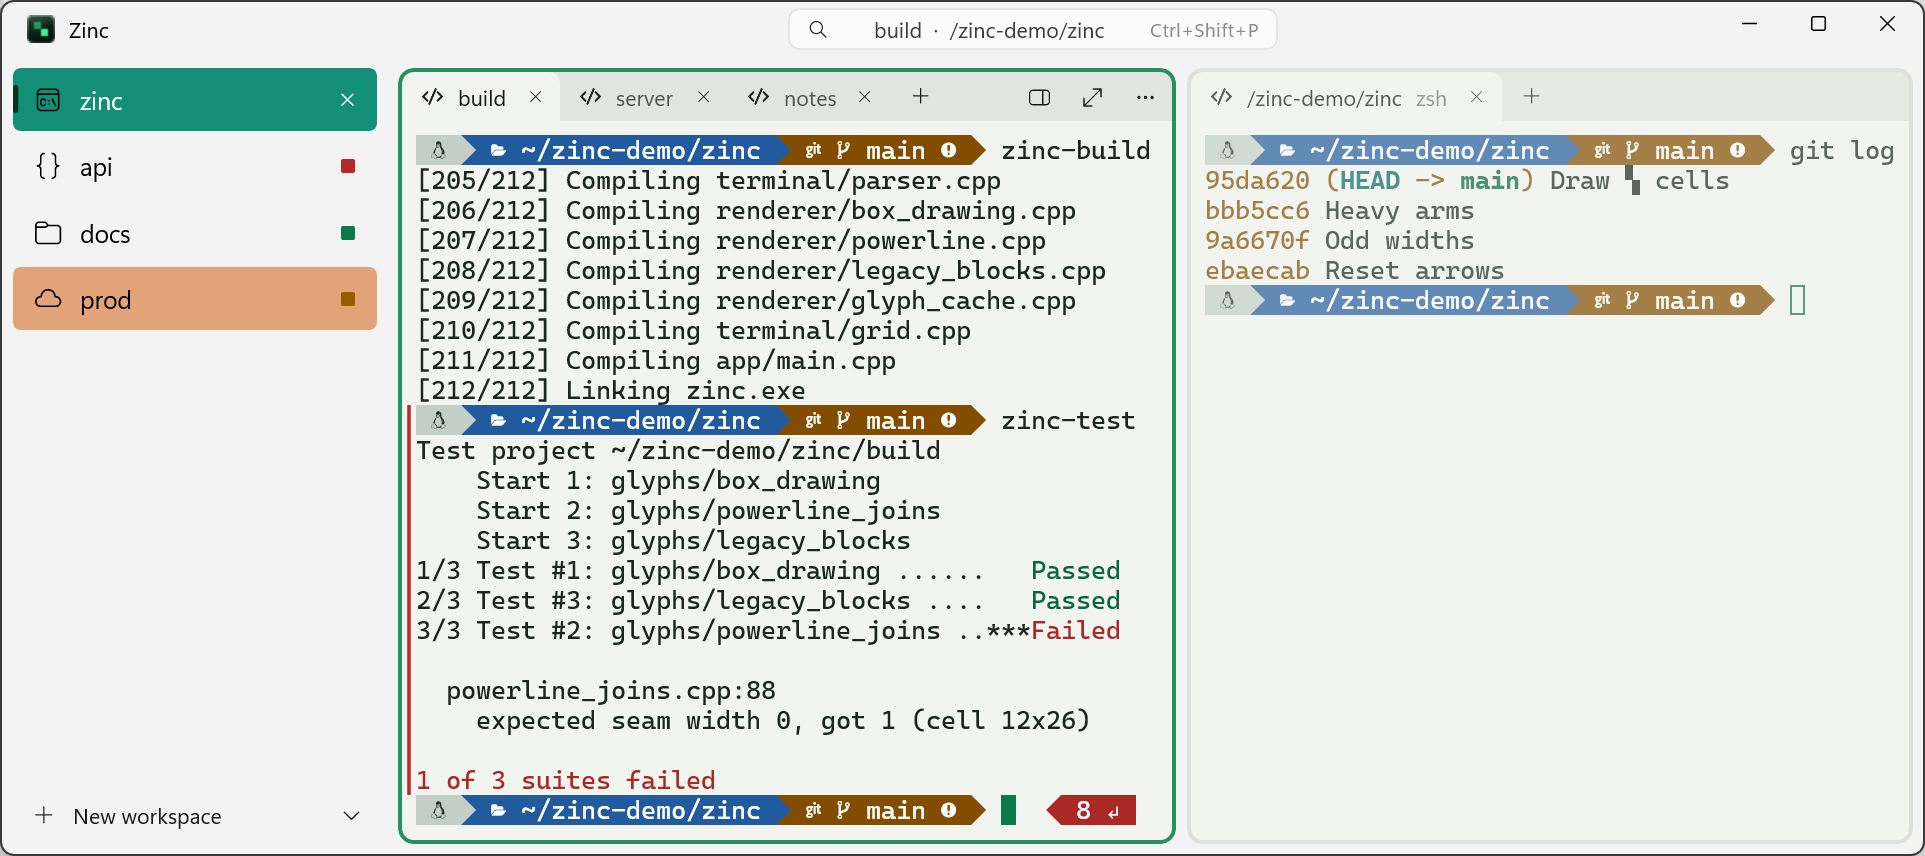Close the zinc workspace
This screenshot has width=1925, height=856.
coord(348,100)
